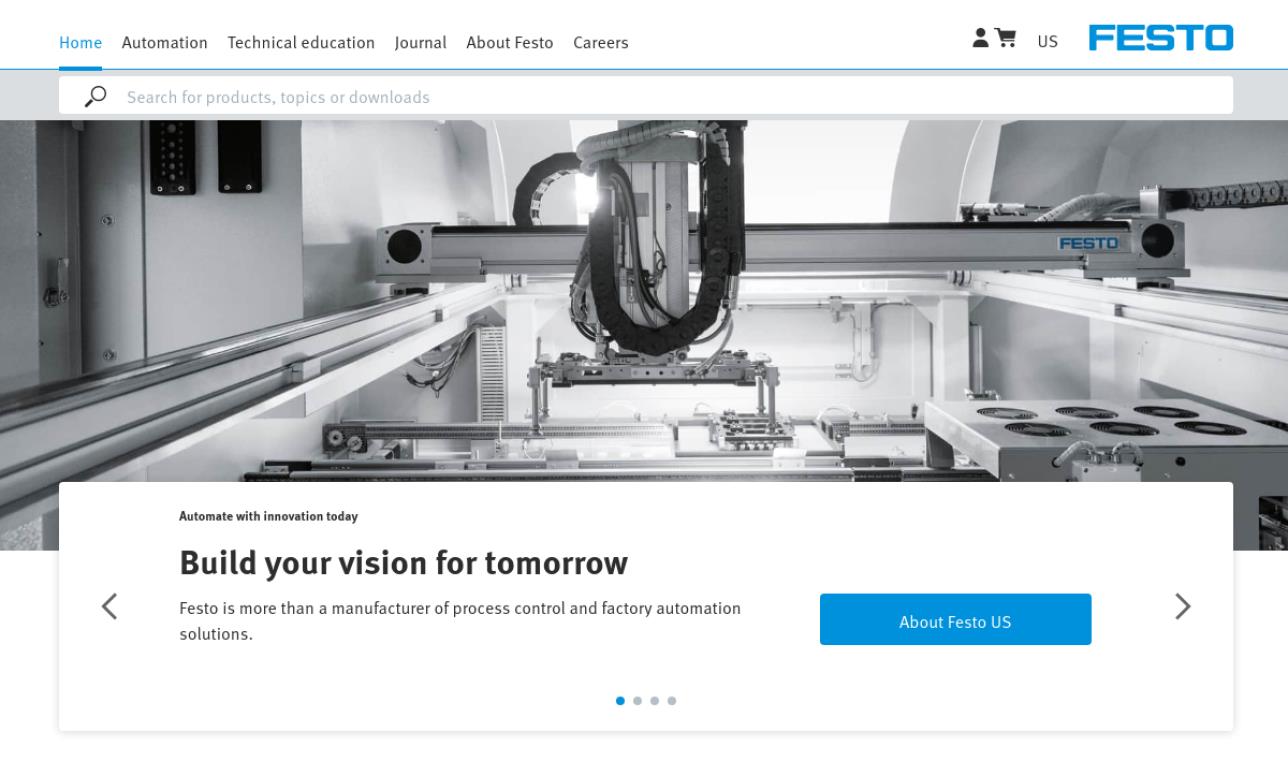Select Technical education in navigation

pyautogui.click(x=301, y=42)
